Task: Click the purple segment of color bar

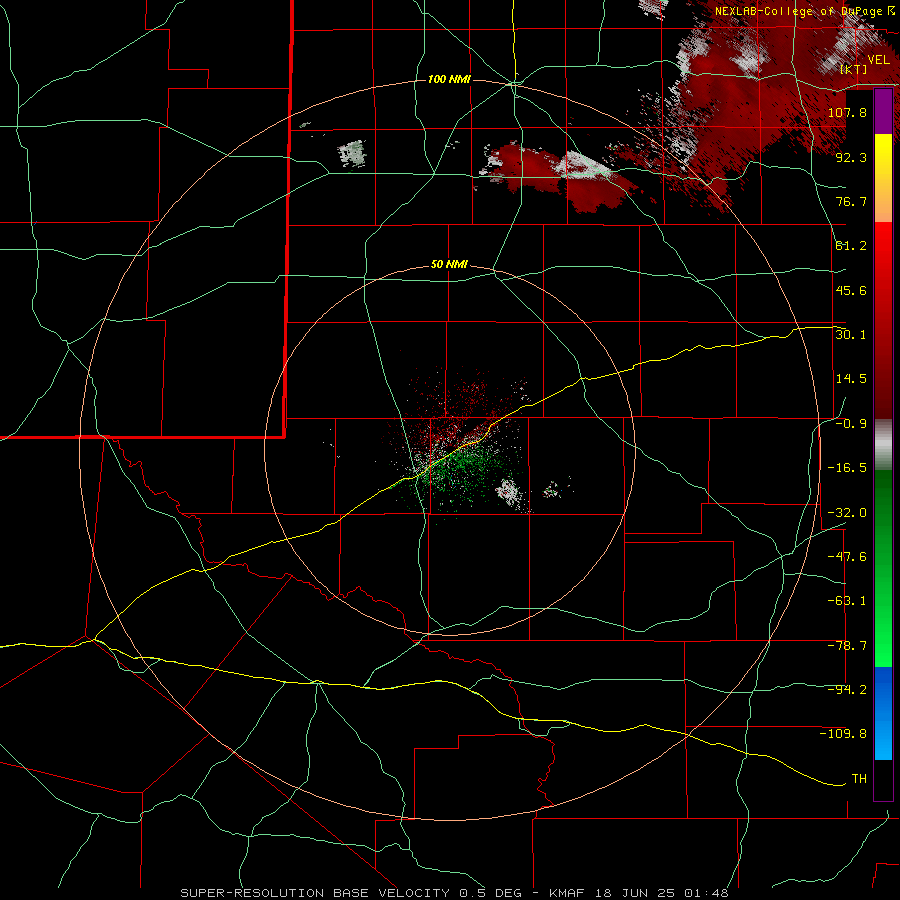Action: coord(883,111)
